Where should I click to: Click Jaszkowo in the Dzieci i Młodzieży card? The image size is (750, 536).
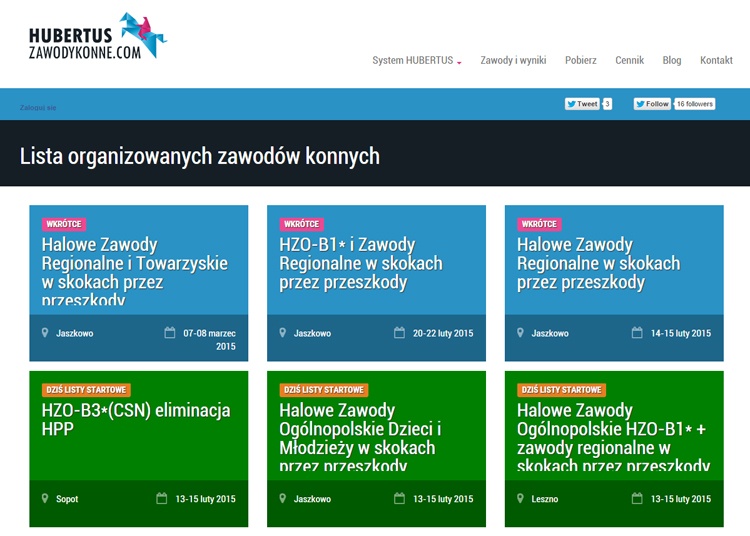click(312, 499)
